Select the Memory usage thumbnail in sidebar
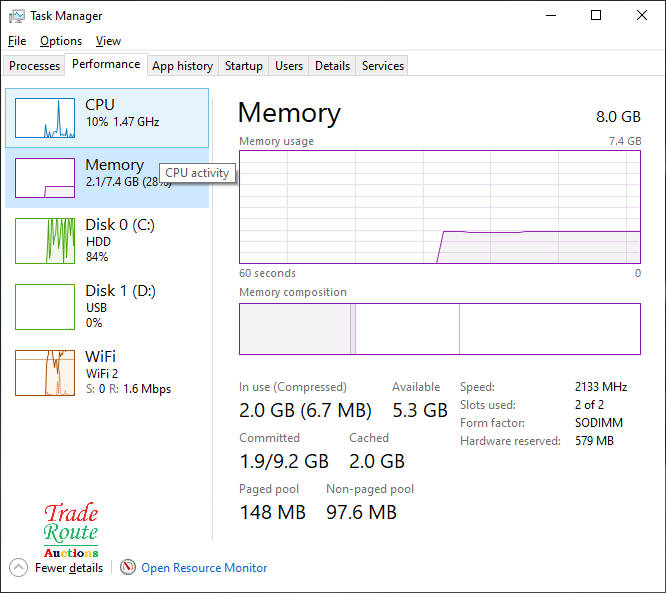The image size is (666, 593). pos(45,178)
